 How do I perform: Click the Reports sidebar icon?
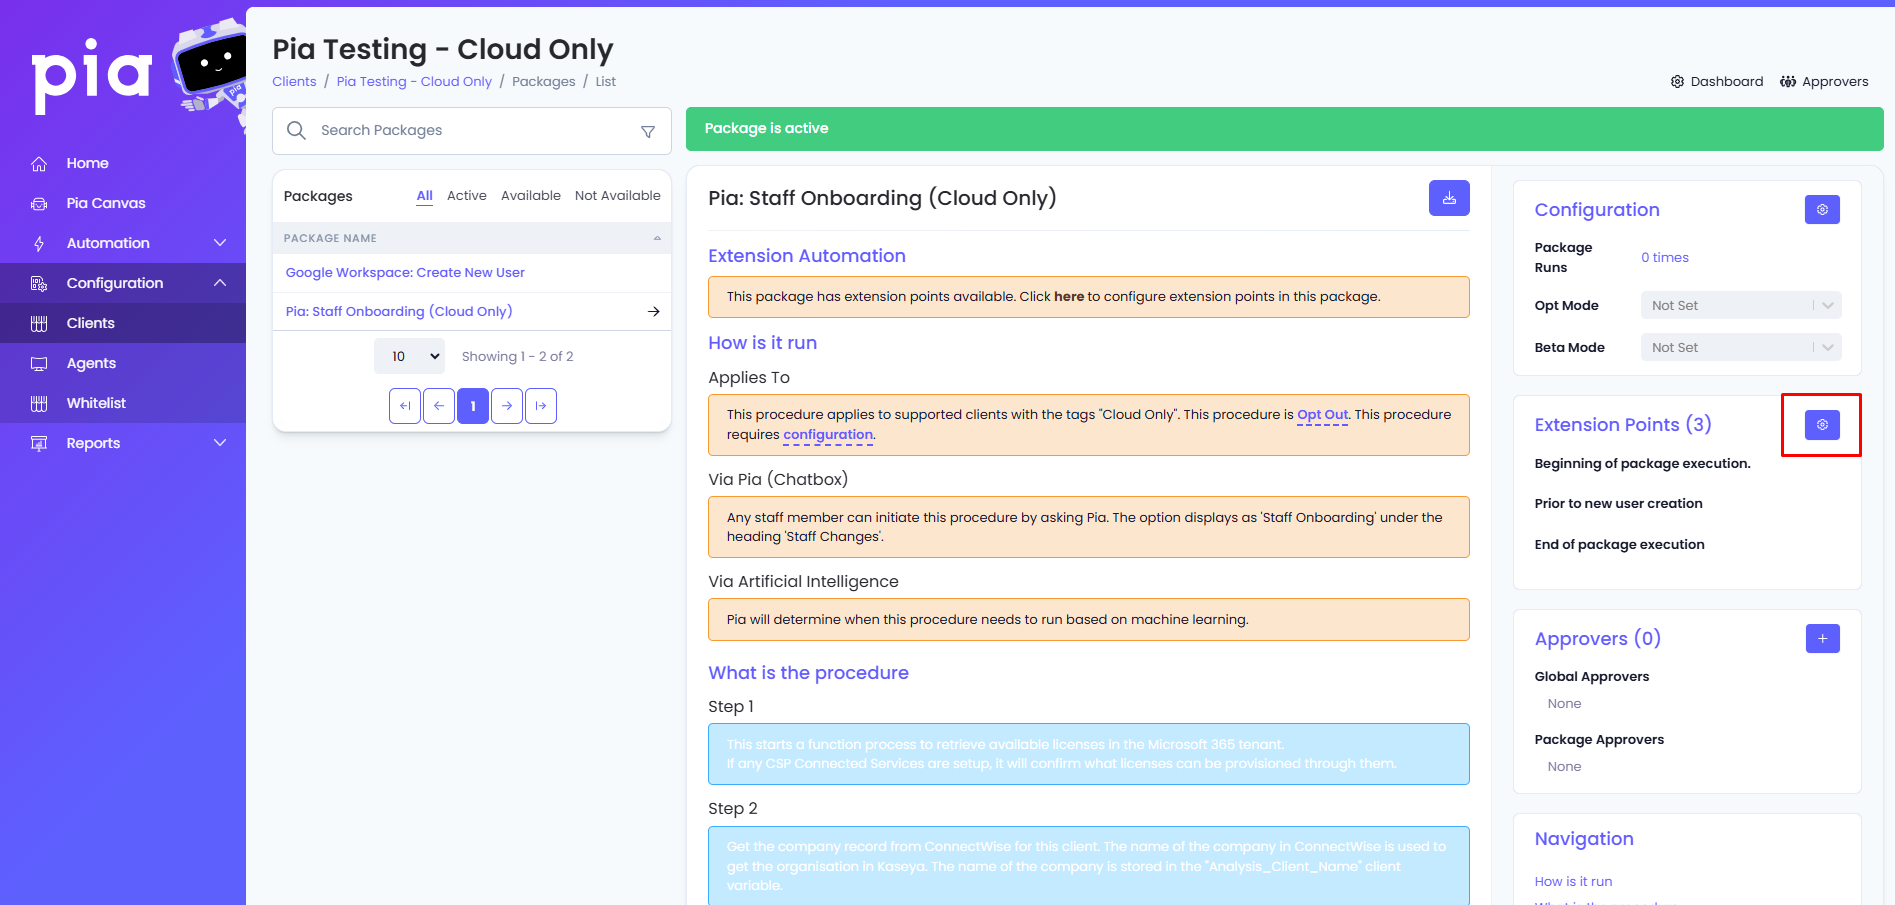pyautogui.click(x=39, y=443)
